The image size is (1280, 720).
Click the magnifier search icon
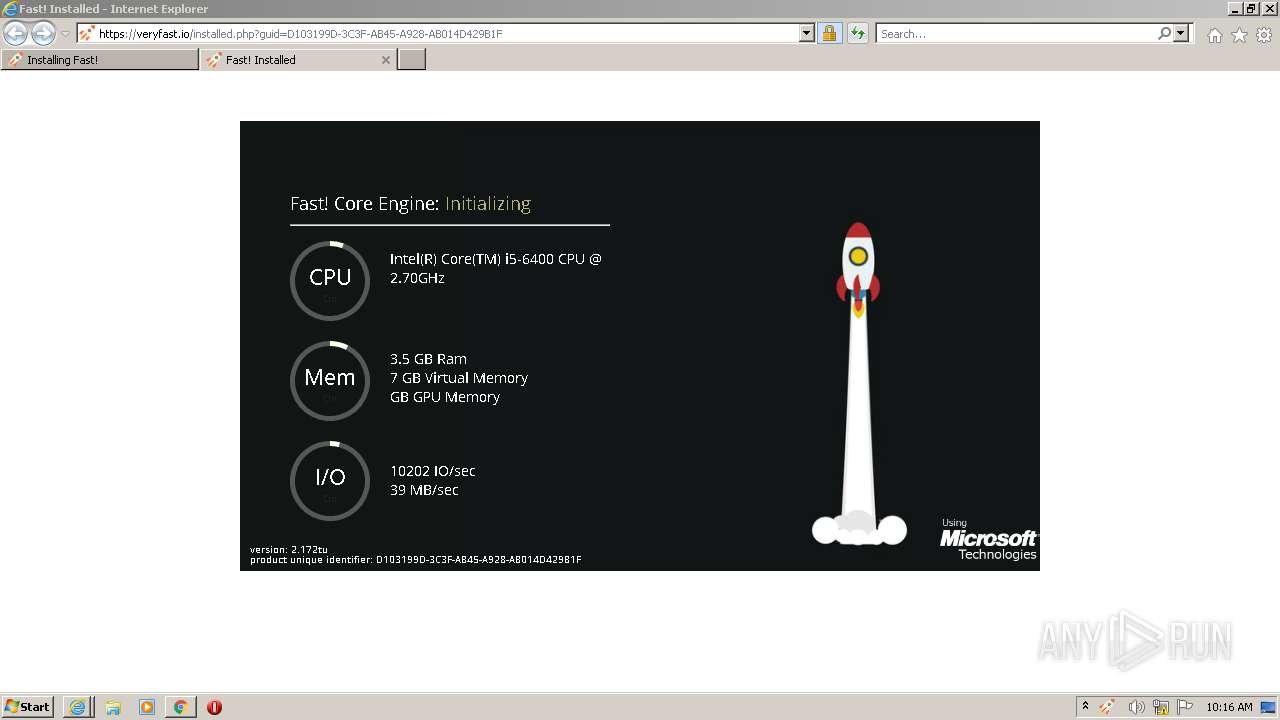tap(1164, 33)
